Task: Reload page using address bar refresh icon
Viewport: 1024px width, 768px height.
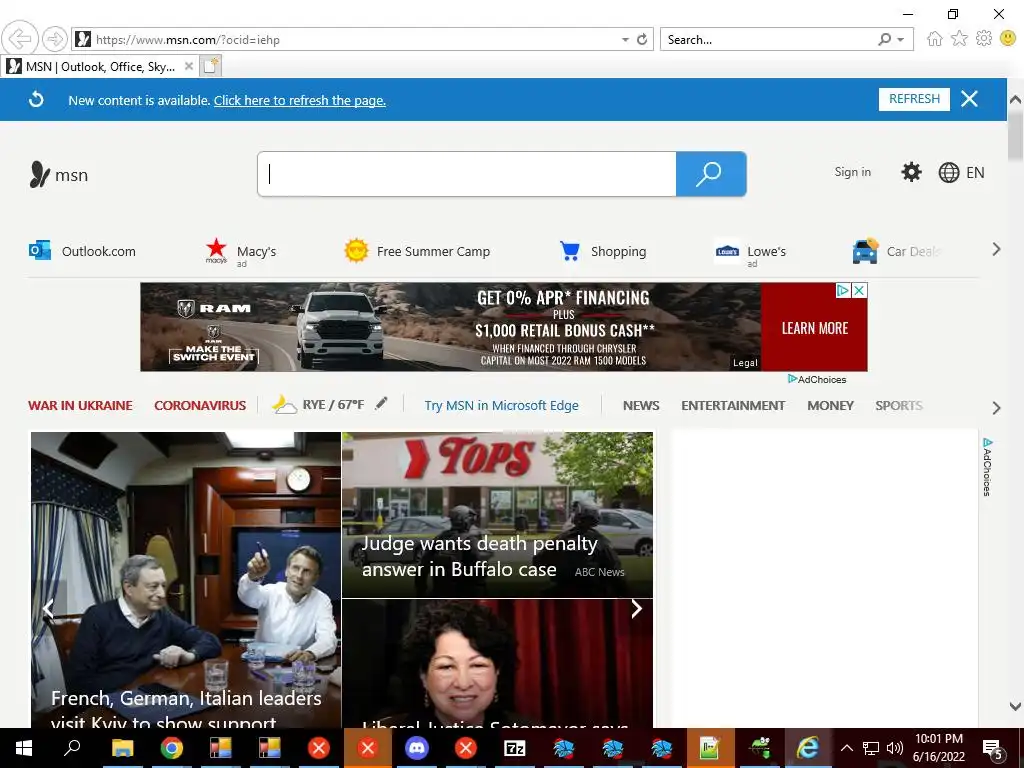Action: click(642, 39)
